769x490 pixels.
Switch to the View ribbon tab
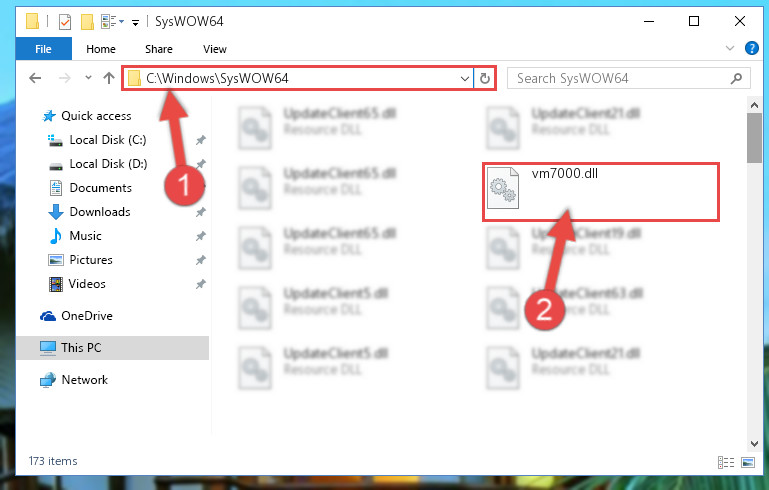tap(215, 49)
